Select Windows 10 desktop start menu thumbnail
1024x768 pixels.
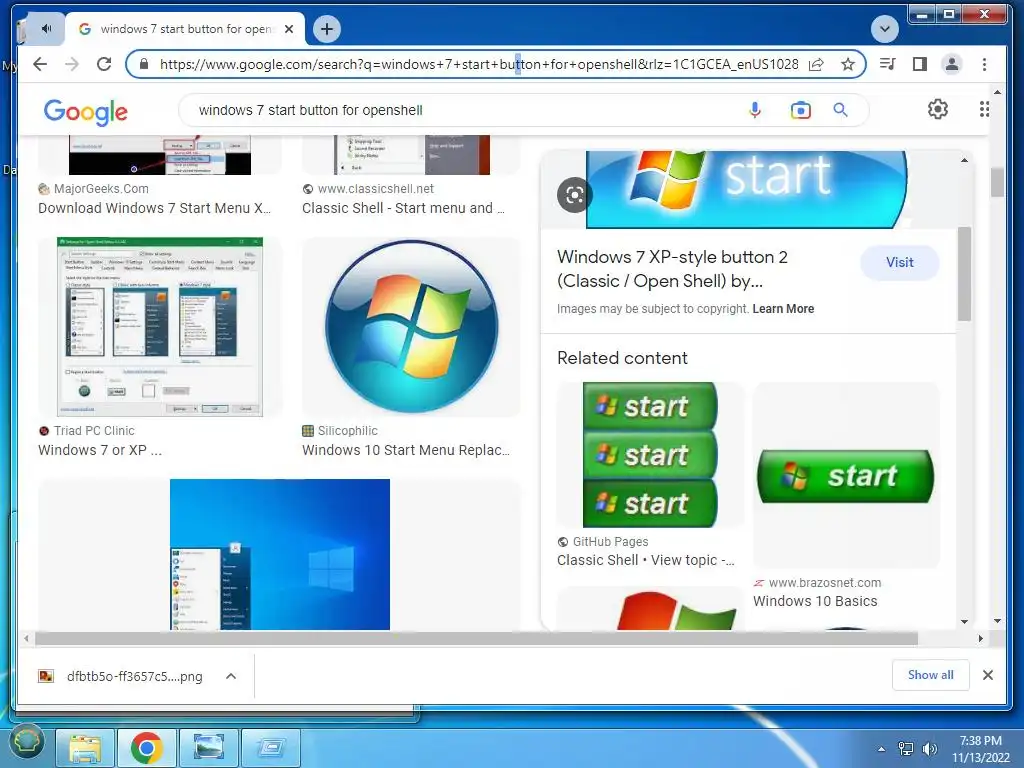tap(280, 554)
